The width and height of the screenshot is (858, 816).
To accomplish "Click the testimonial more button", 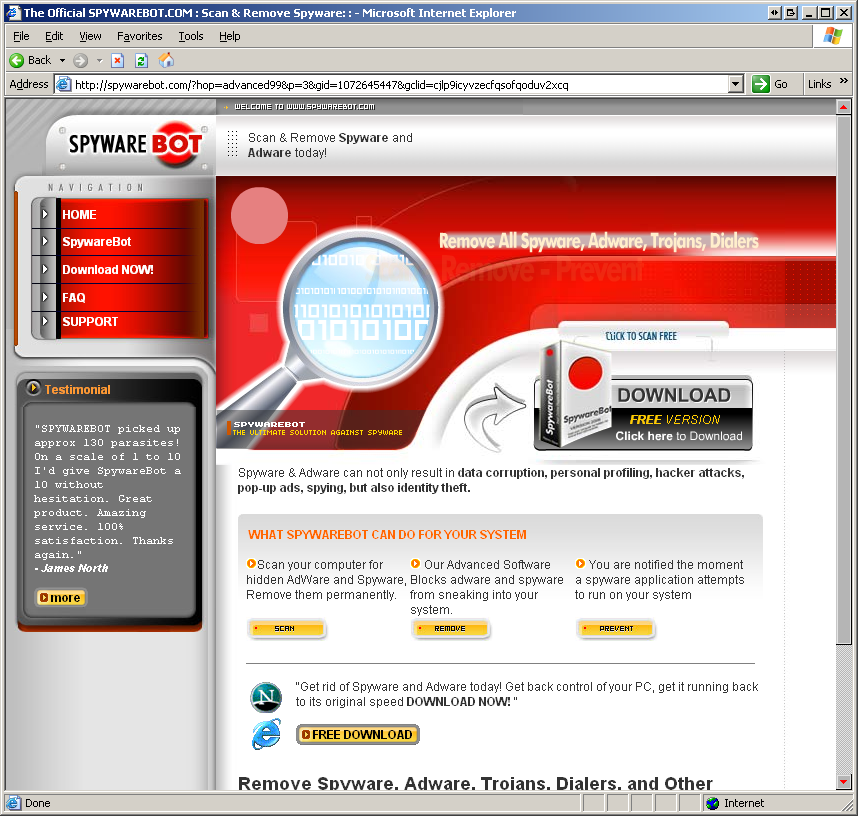I will tap(61, 598).
